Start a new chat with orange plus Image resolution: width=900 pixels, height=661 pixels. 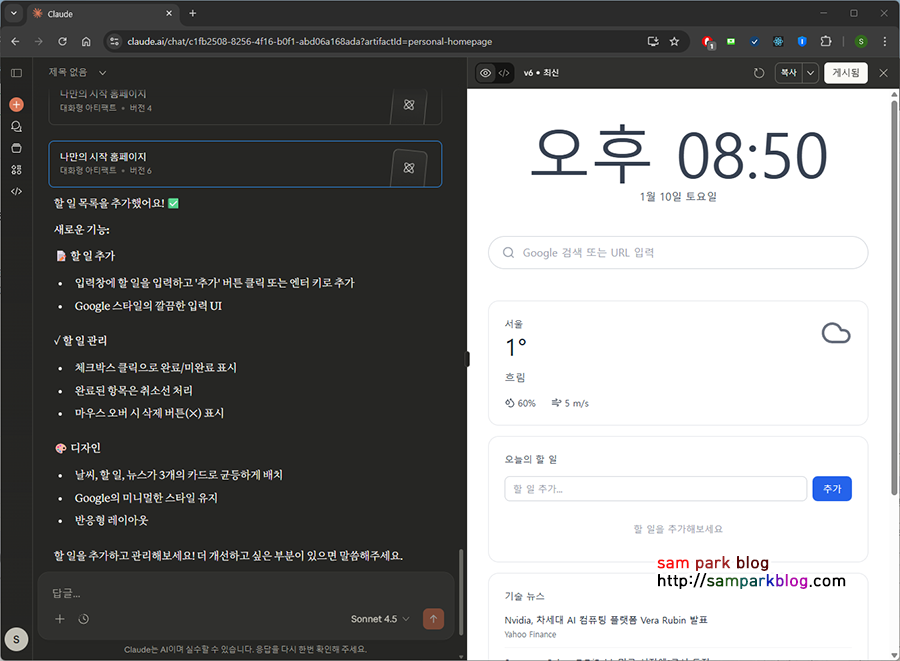[x=17, y=104]
